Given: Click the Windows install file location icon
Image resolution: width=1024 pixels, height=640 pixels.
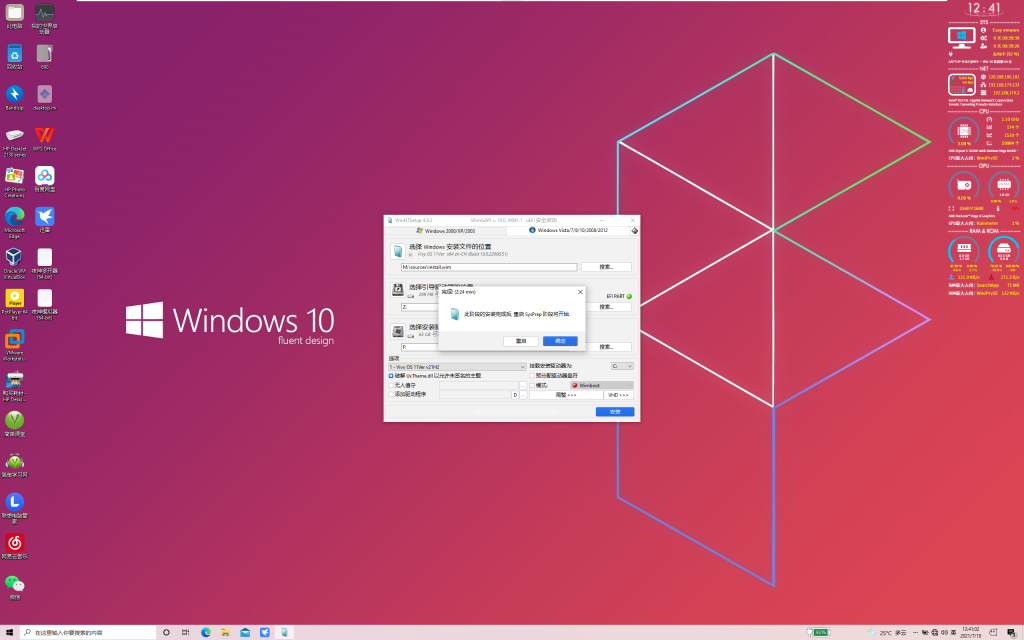Looking at the screenshot, I should click(398, 251).
